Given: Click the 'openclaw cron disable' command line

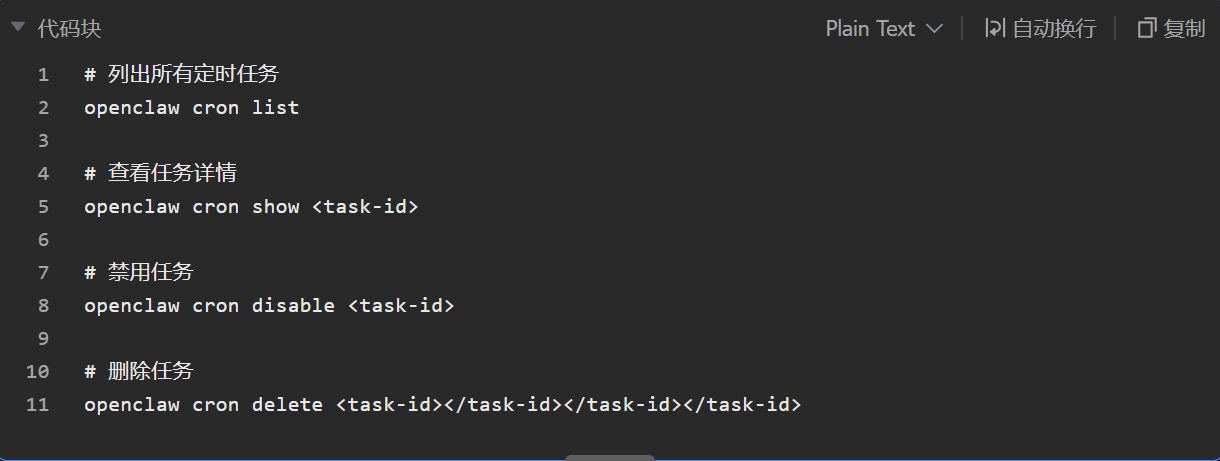Looking at the screenshot, I should click(x=268, y=306).
